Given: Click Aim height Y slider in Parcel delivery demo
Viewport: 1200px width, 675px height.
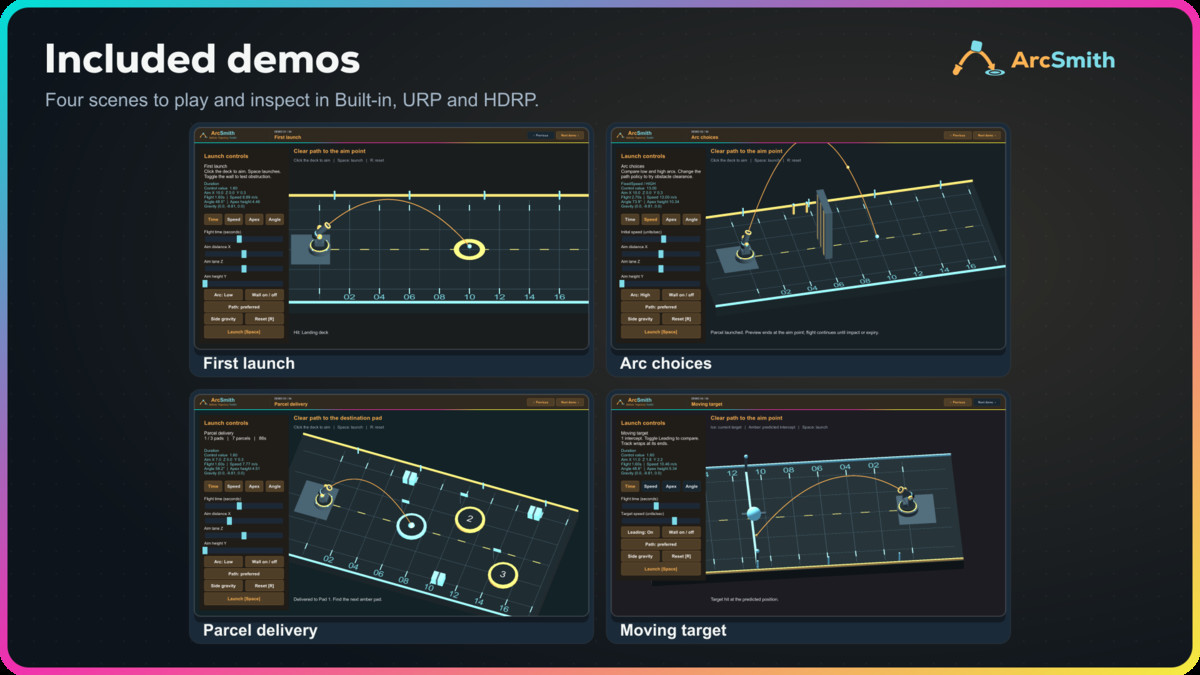Looking at the screenshot, I should (x=244, y=550).
